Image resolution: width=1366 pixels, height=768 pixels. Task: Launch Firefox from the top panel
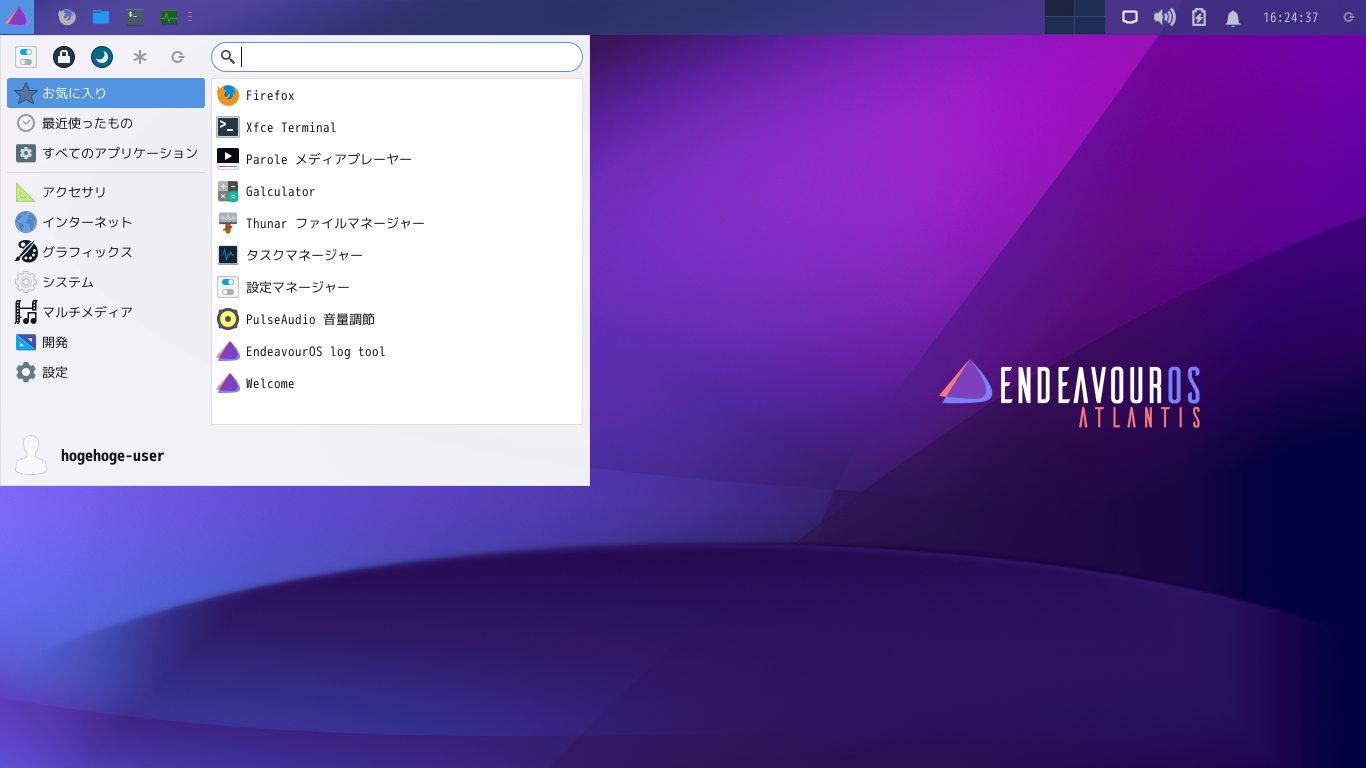click(x=67, y=17)
